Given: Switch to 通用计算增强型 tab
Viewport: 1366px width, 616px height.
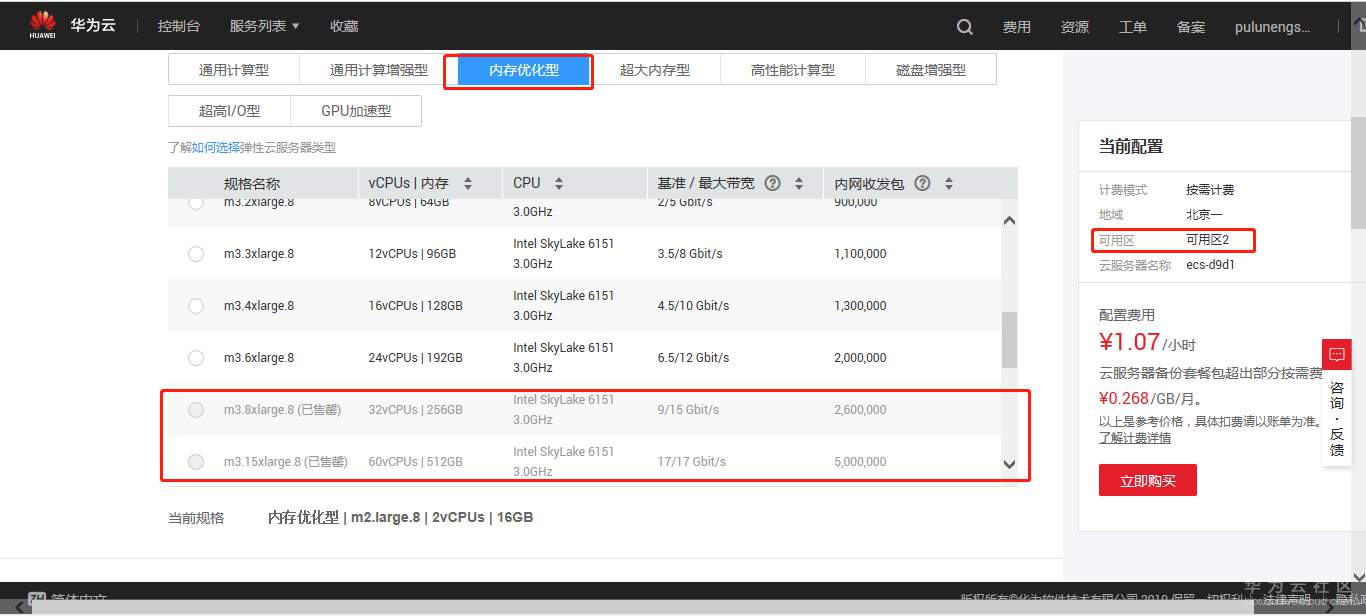Looking at the screenshot, I should (379, 70).
